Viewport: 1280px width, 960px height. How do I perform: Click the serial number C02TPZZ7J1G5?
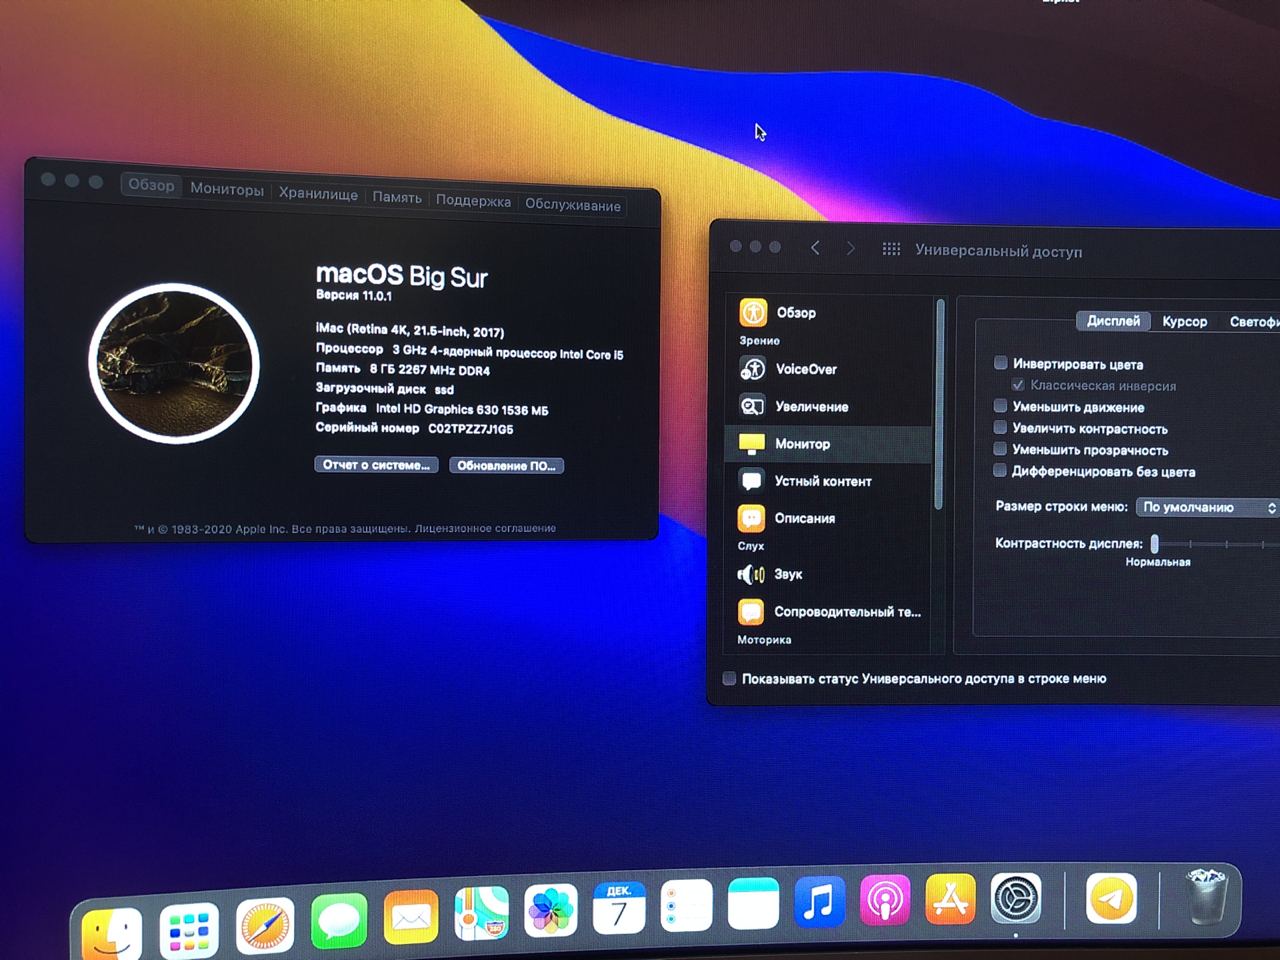pyautogui.click(x=471, y=429)
